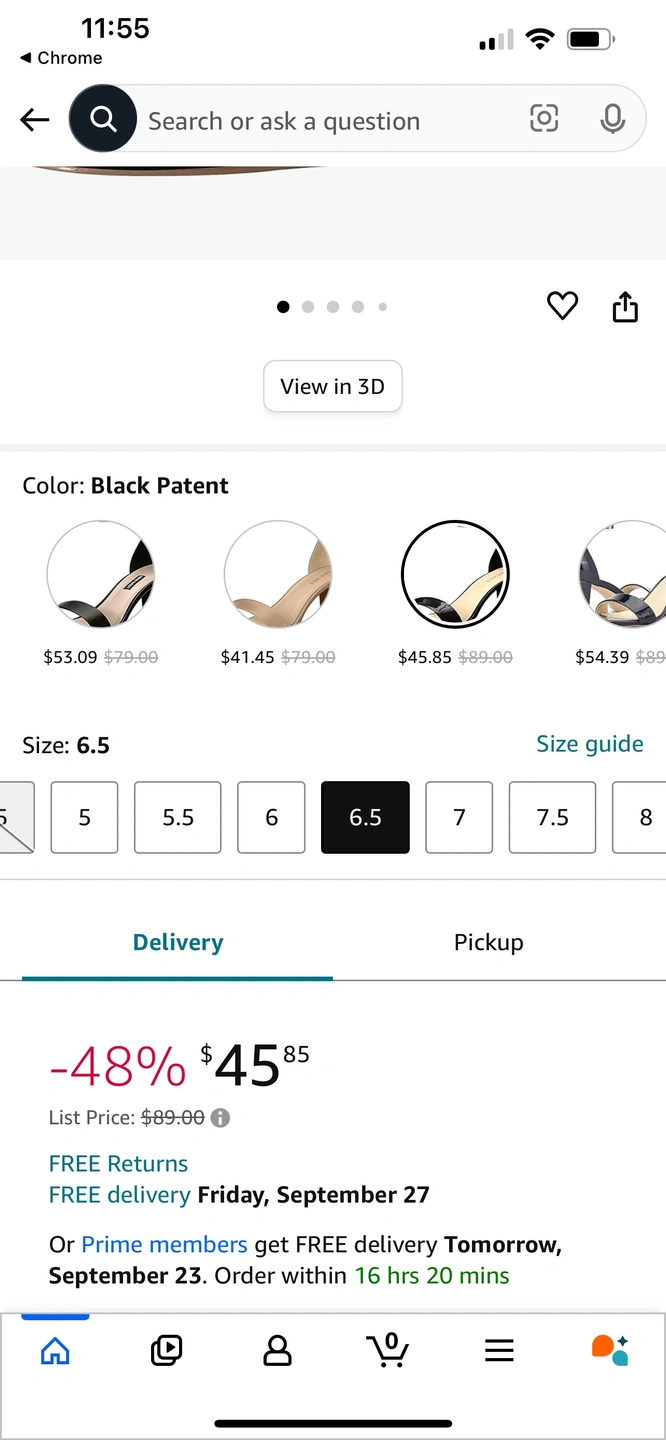666x1440 pixels.
Task: Select size 5.5
Action: tap(178, 817)
